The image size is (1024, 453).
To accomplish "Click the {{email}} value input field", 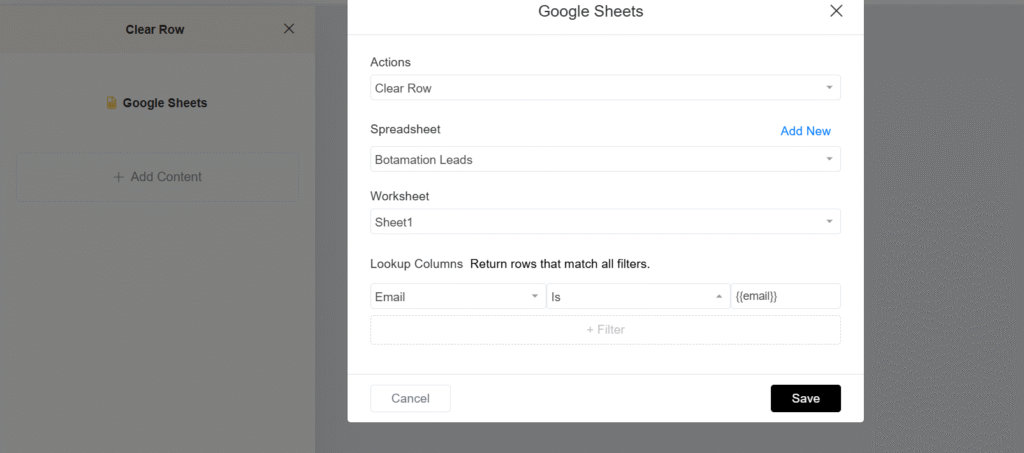I will click(785, 297).
